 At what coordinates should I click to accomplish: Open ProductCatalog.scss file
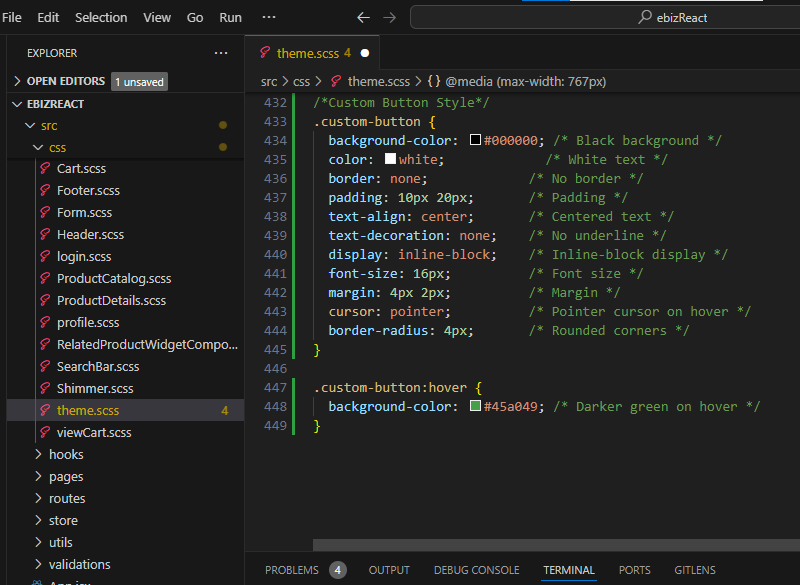[x=114, y=278]
